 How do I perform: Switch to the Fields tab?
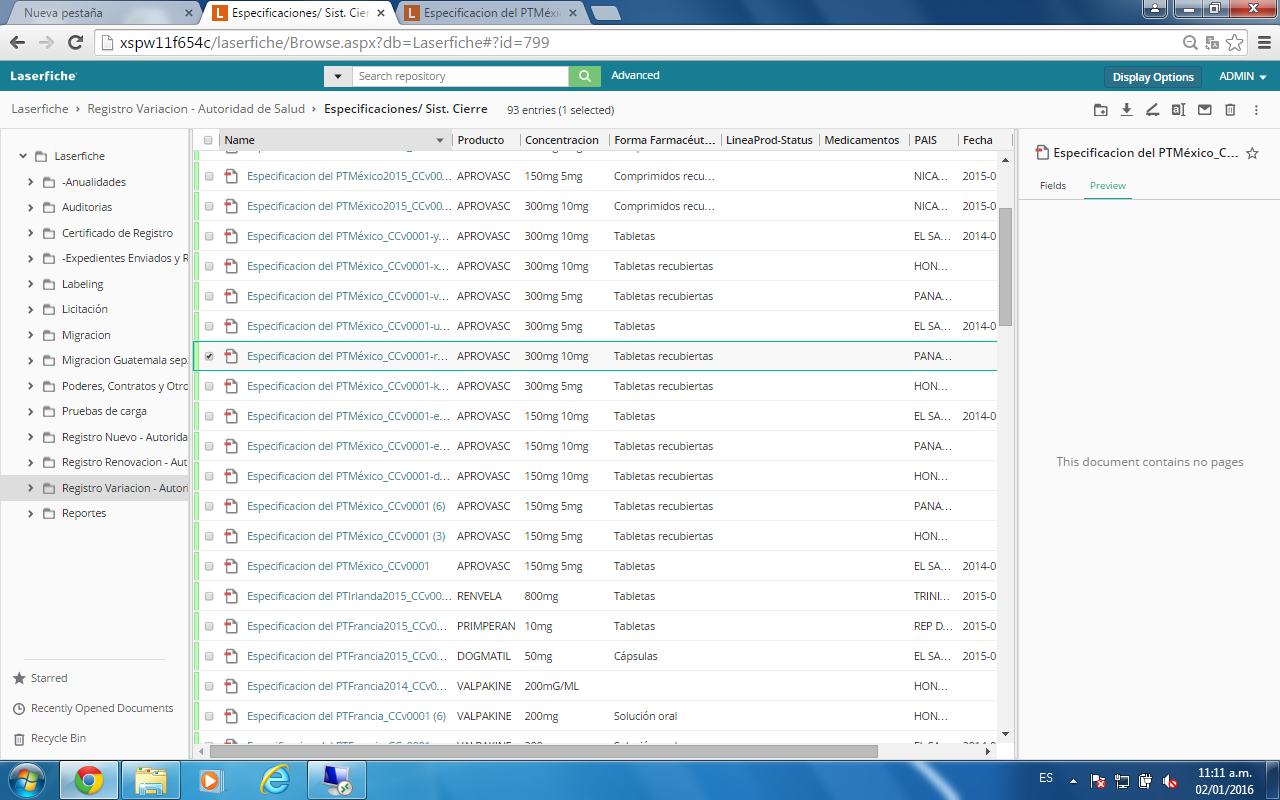(1053, 186)
